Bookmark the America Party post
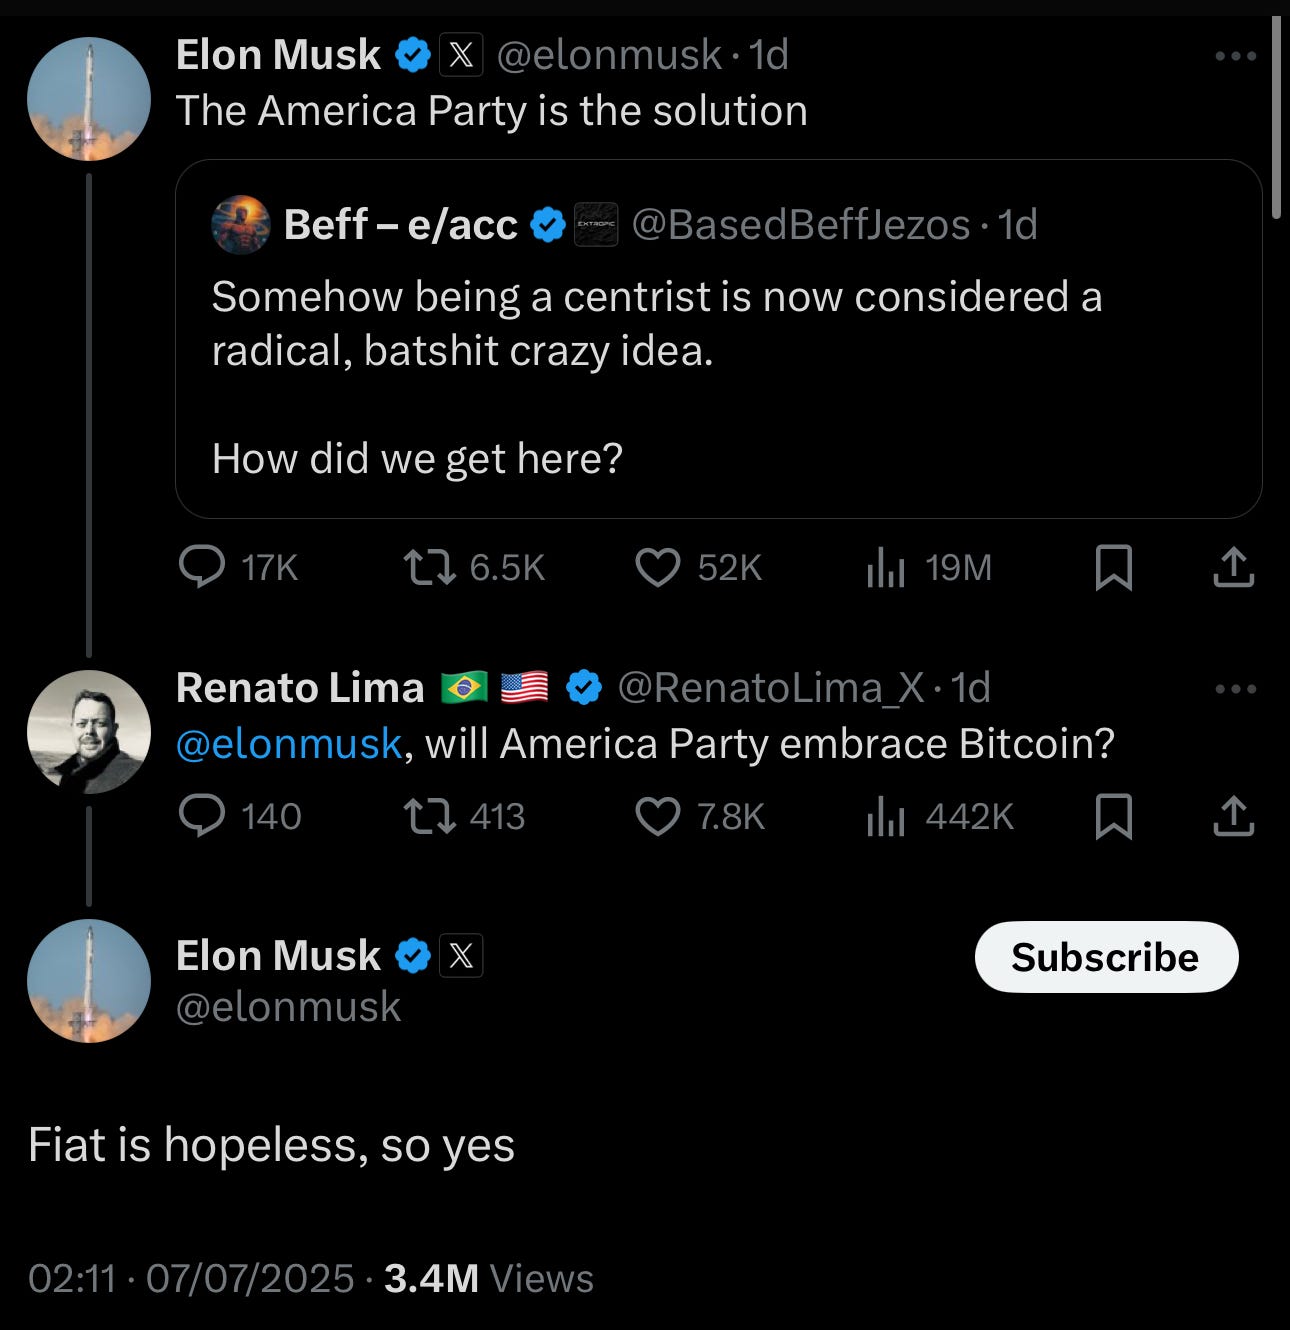The width and height of the screenshot is (1290, 1330). [x=1113, y=567]
